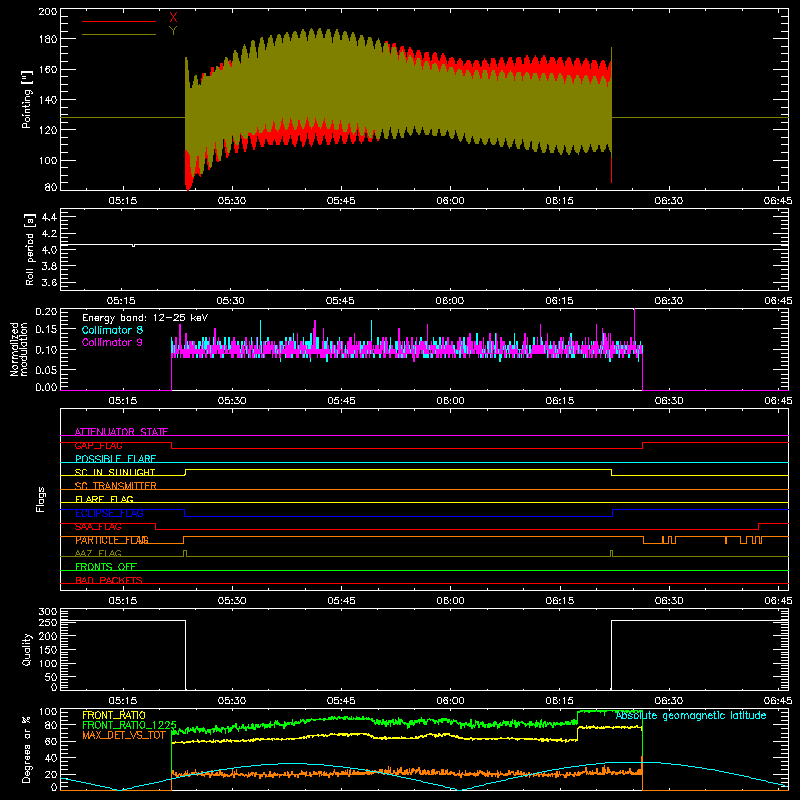Select the red 'X' legend letter
The height and width of the screenshot is (800, 800).
tap(173, 18)
